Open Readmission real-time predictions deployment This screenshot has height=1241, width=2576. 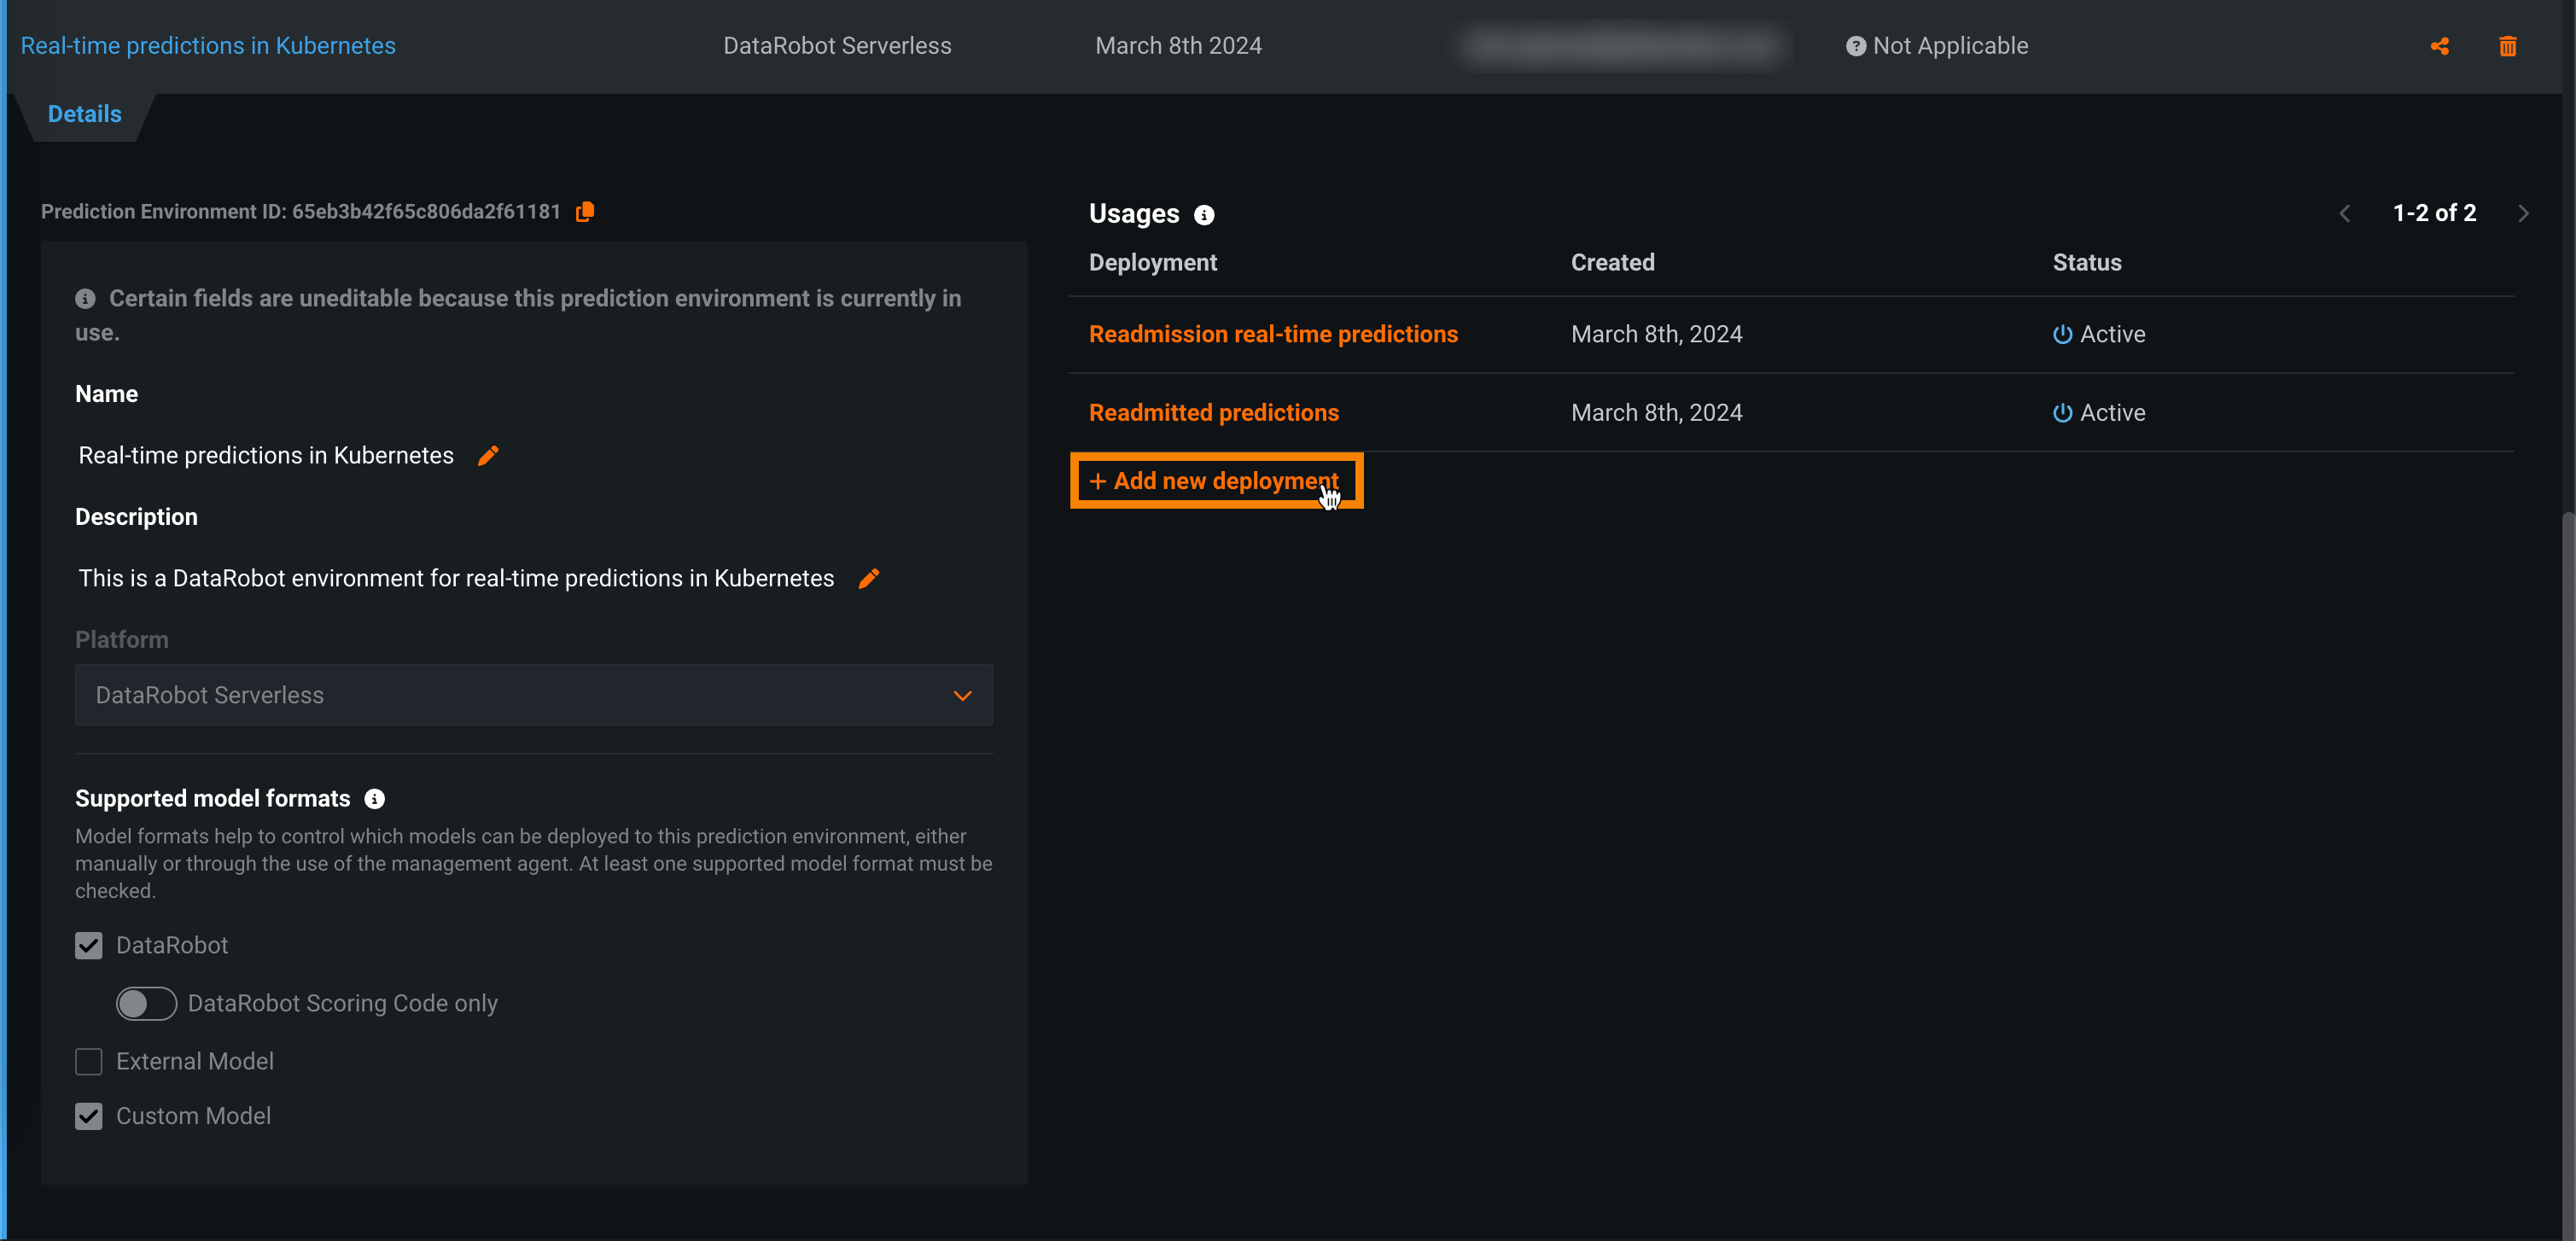coord(1273,334)
